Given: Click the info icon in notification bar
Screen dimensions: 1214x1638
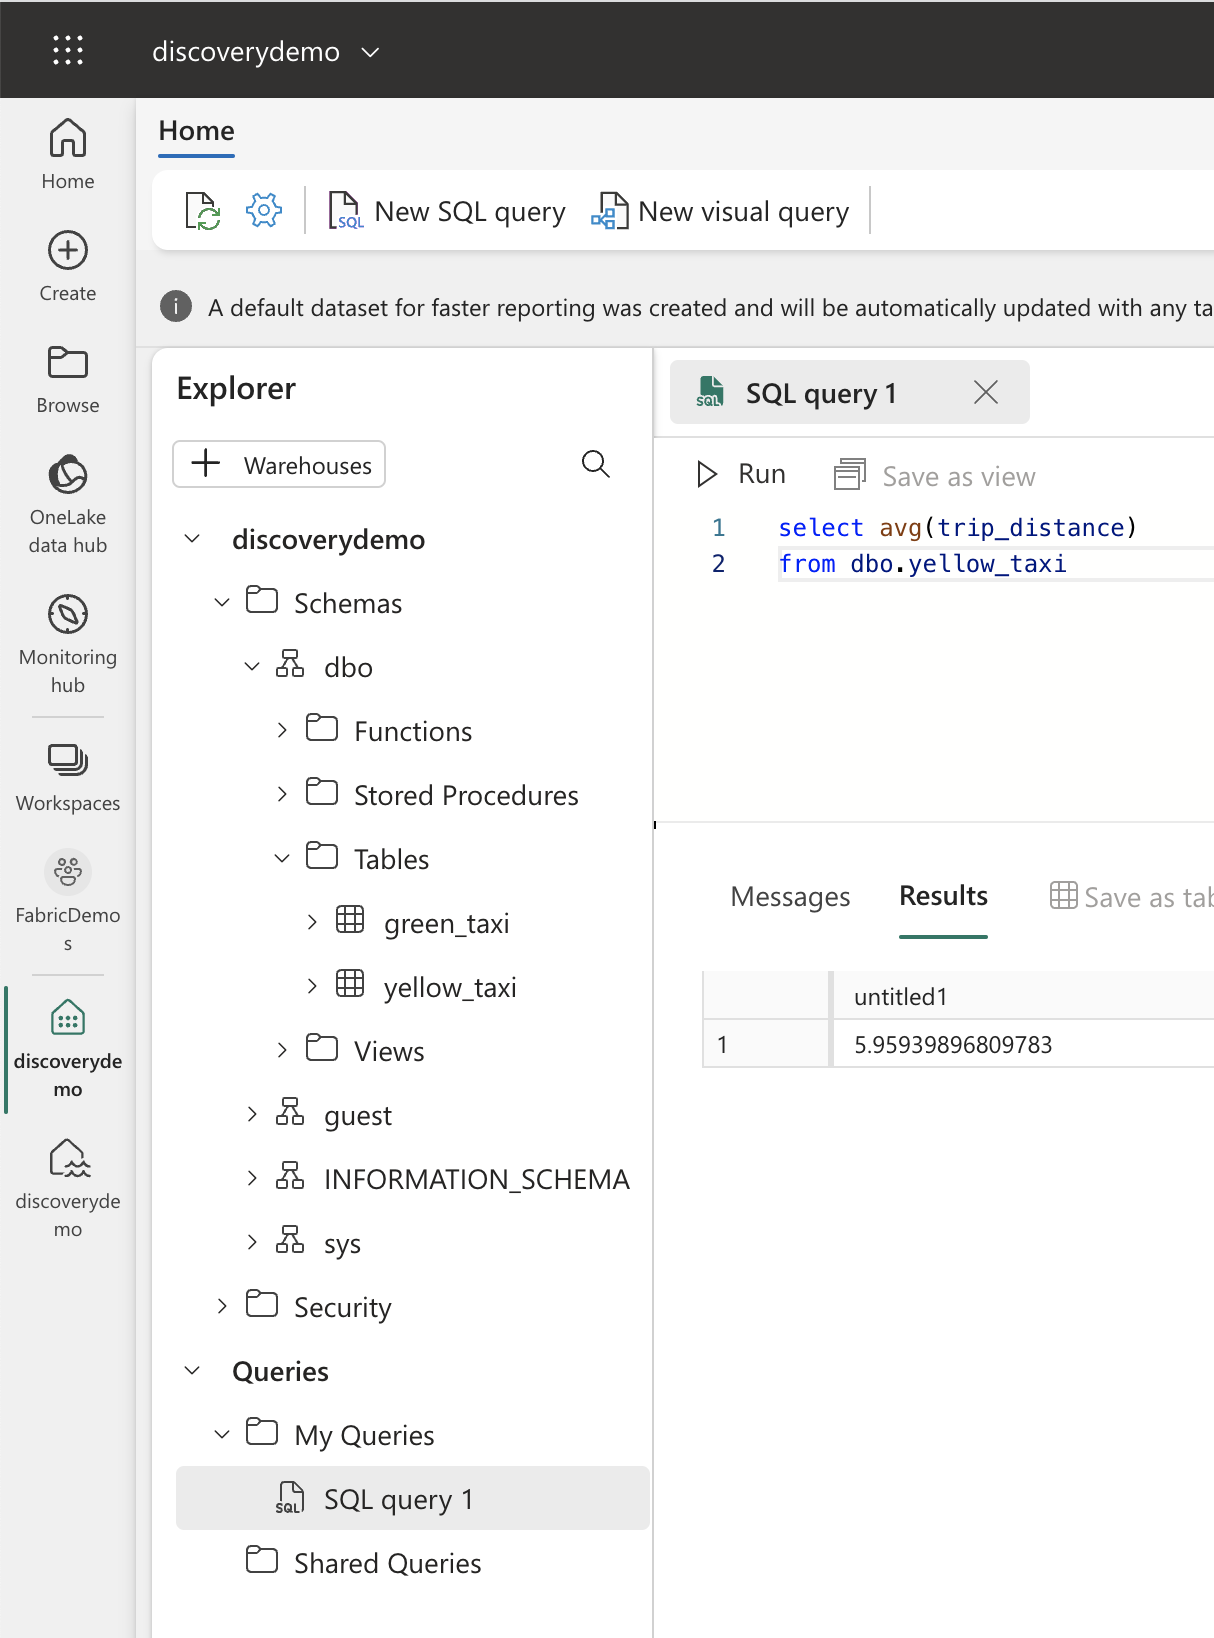Looking at the screenshot, I should pos(176,306).
